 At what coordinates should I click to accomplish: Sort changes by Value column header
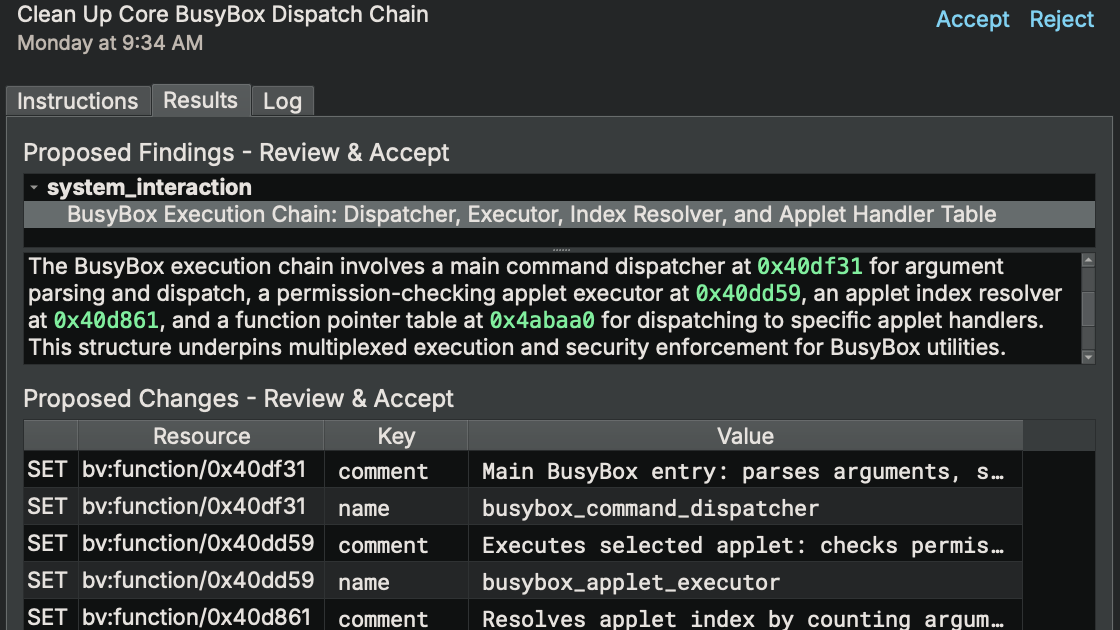(745, 436)
